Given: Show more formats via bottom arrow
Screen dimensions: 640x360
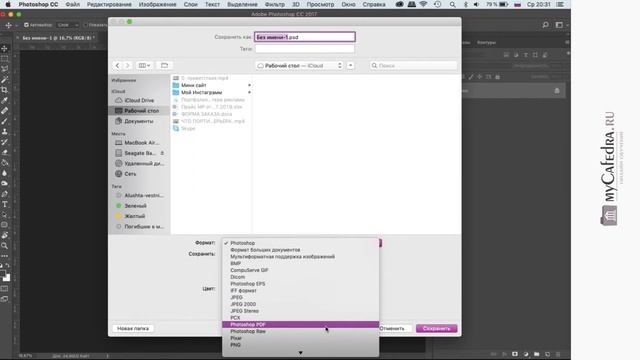Looking at the screenshot, I should 300,353.
